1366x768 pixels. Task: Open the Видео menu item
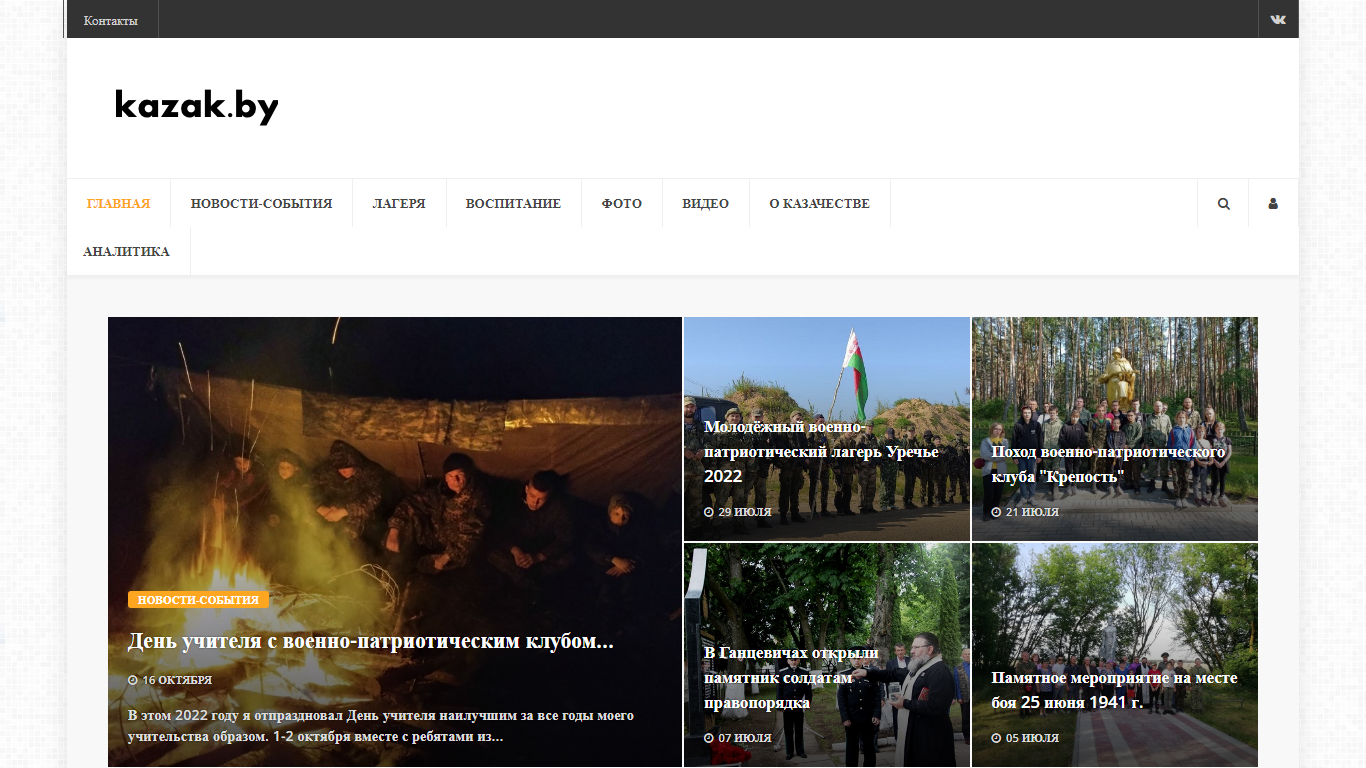click(x=706, y=203)
